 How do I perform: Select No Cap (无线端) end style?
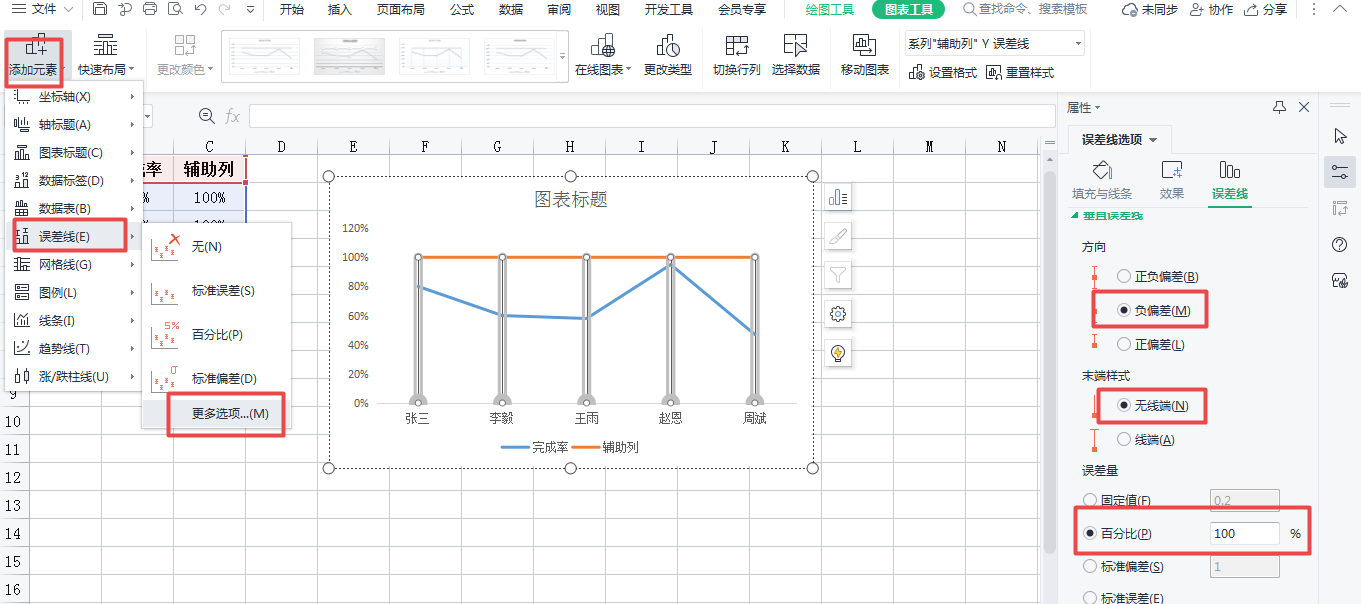(1152, 405)
